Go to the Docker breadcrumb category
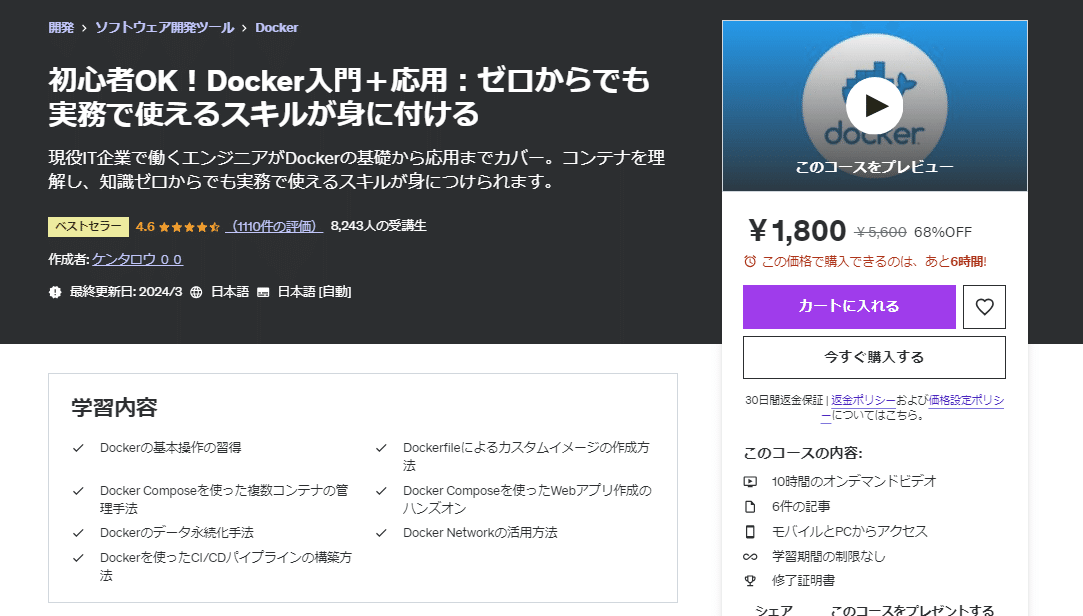Viewport: 1083px width, 616px height. [276, 28]
